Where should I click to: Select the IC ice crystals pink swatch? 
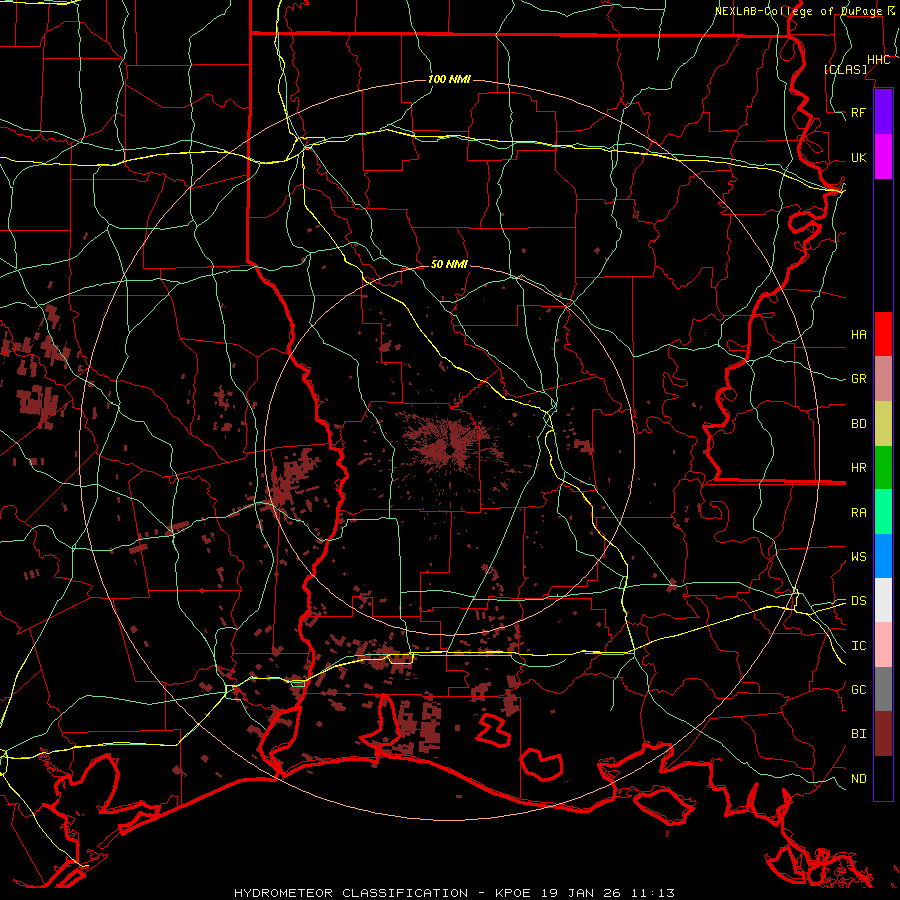(x=883, y=645)
